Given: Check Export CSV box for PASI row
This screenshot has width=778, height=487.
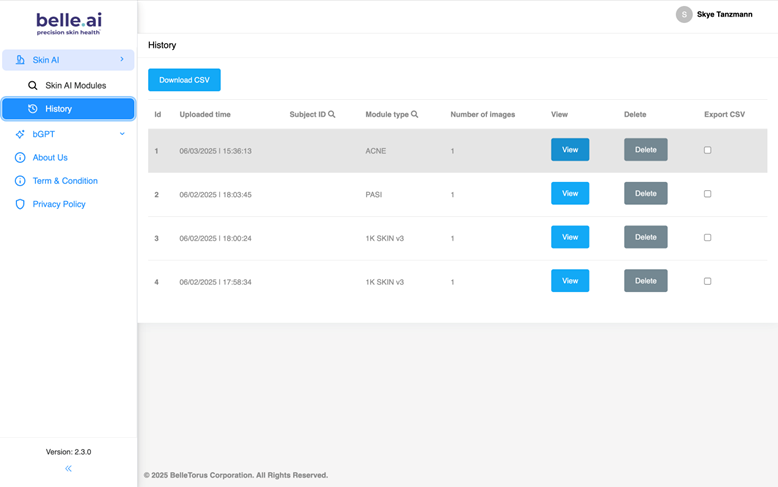Looking at the screenshot, I should 707,194.
